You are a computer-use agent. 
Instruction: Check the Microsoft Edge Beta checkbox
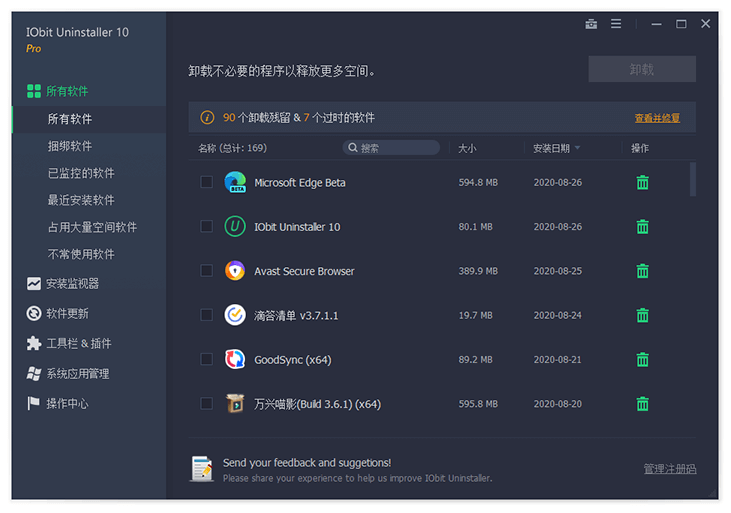pos(207,182)
